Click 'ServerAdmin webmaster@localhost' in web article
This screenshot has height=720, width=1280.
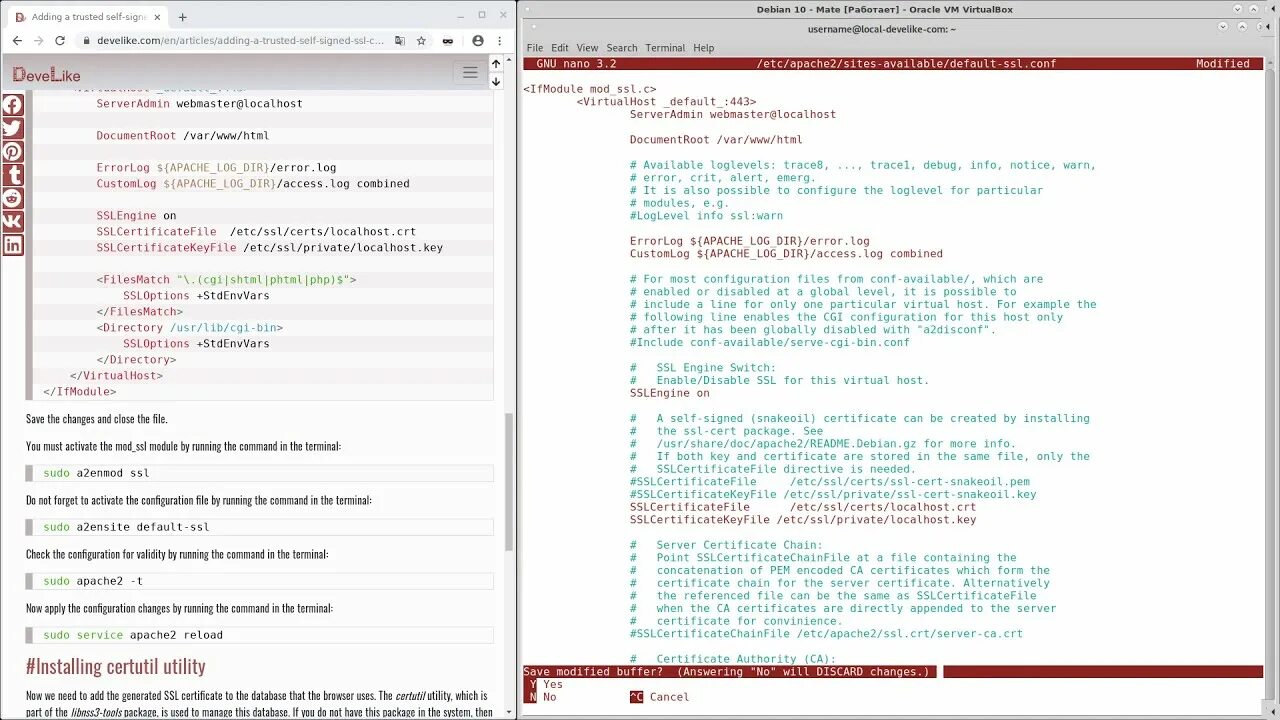(x=199, y=104)
